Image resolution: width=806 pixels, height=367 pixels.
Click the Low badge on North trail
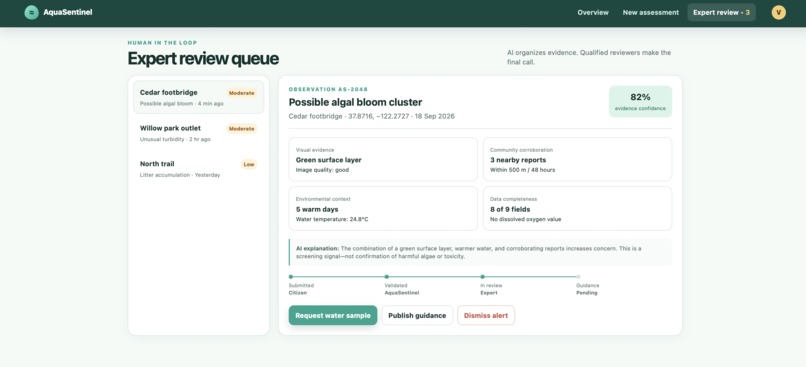249,164
